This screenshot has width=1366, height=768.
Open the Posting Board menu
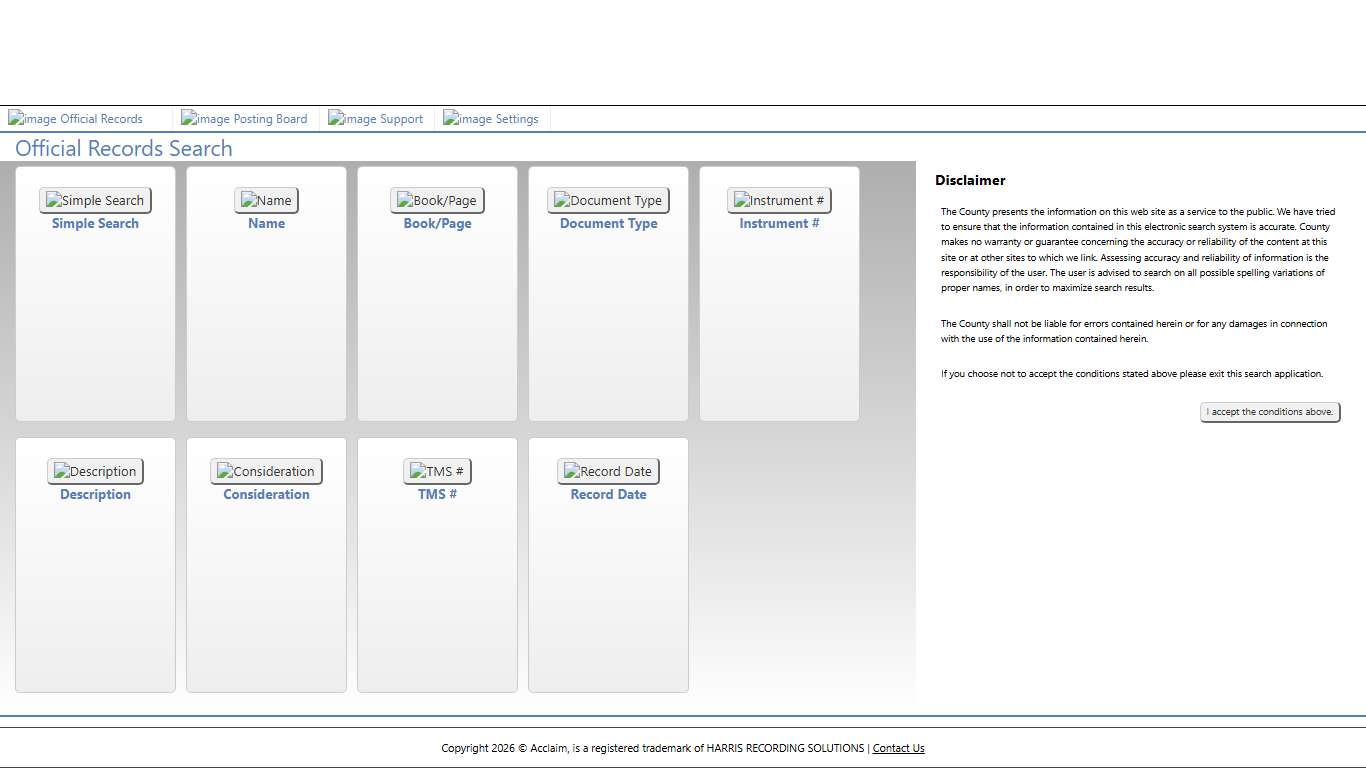244,119
